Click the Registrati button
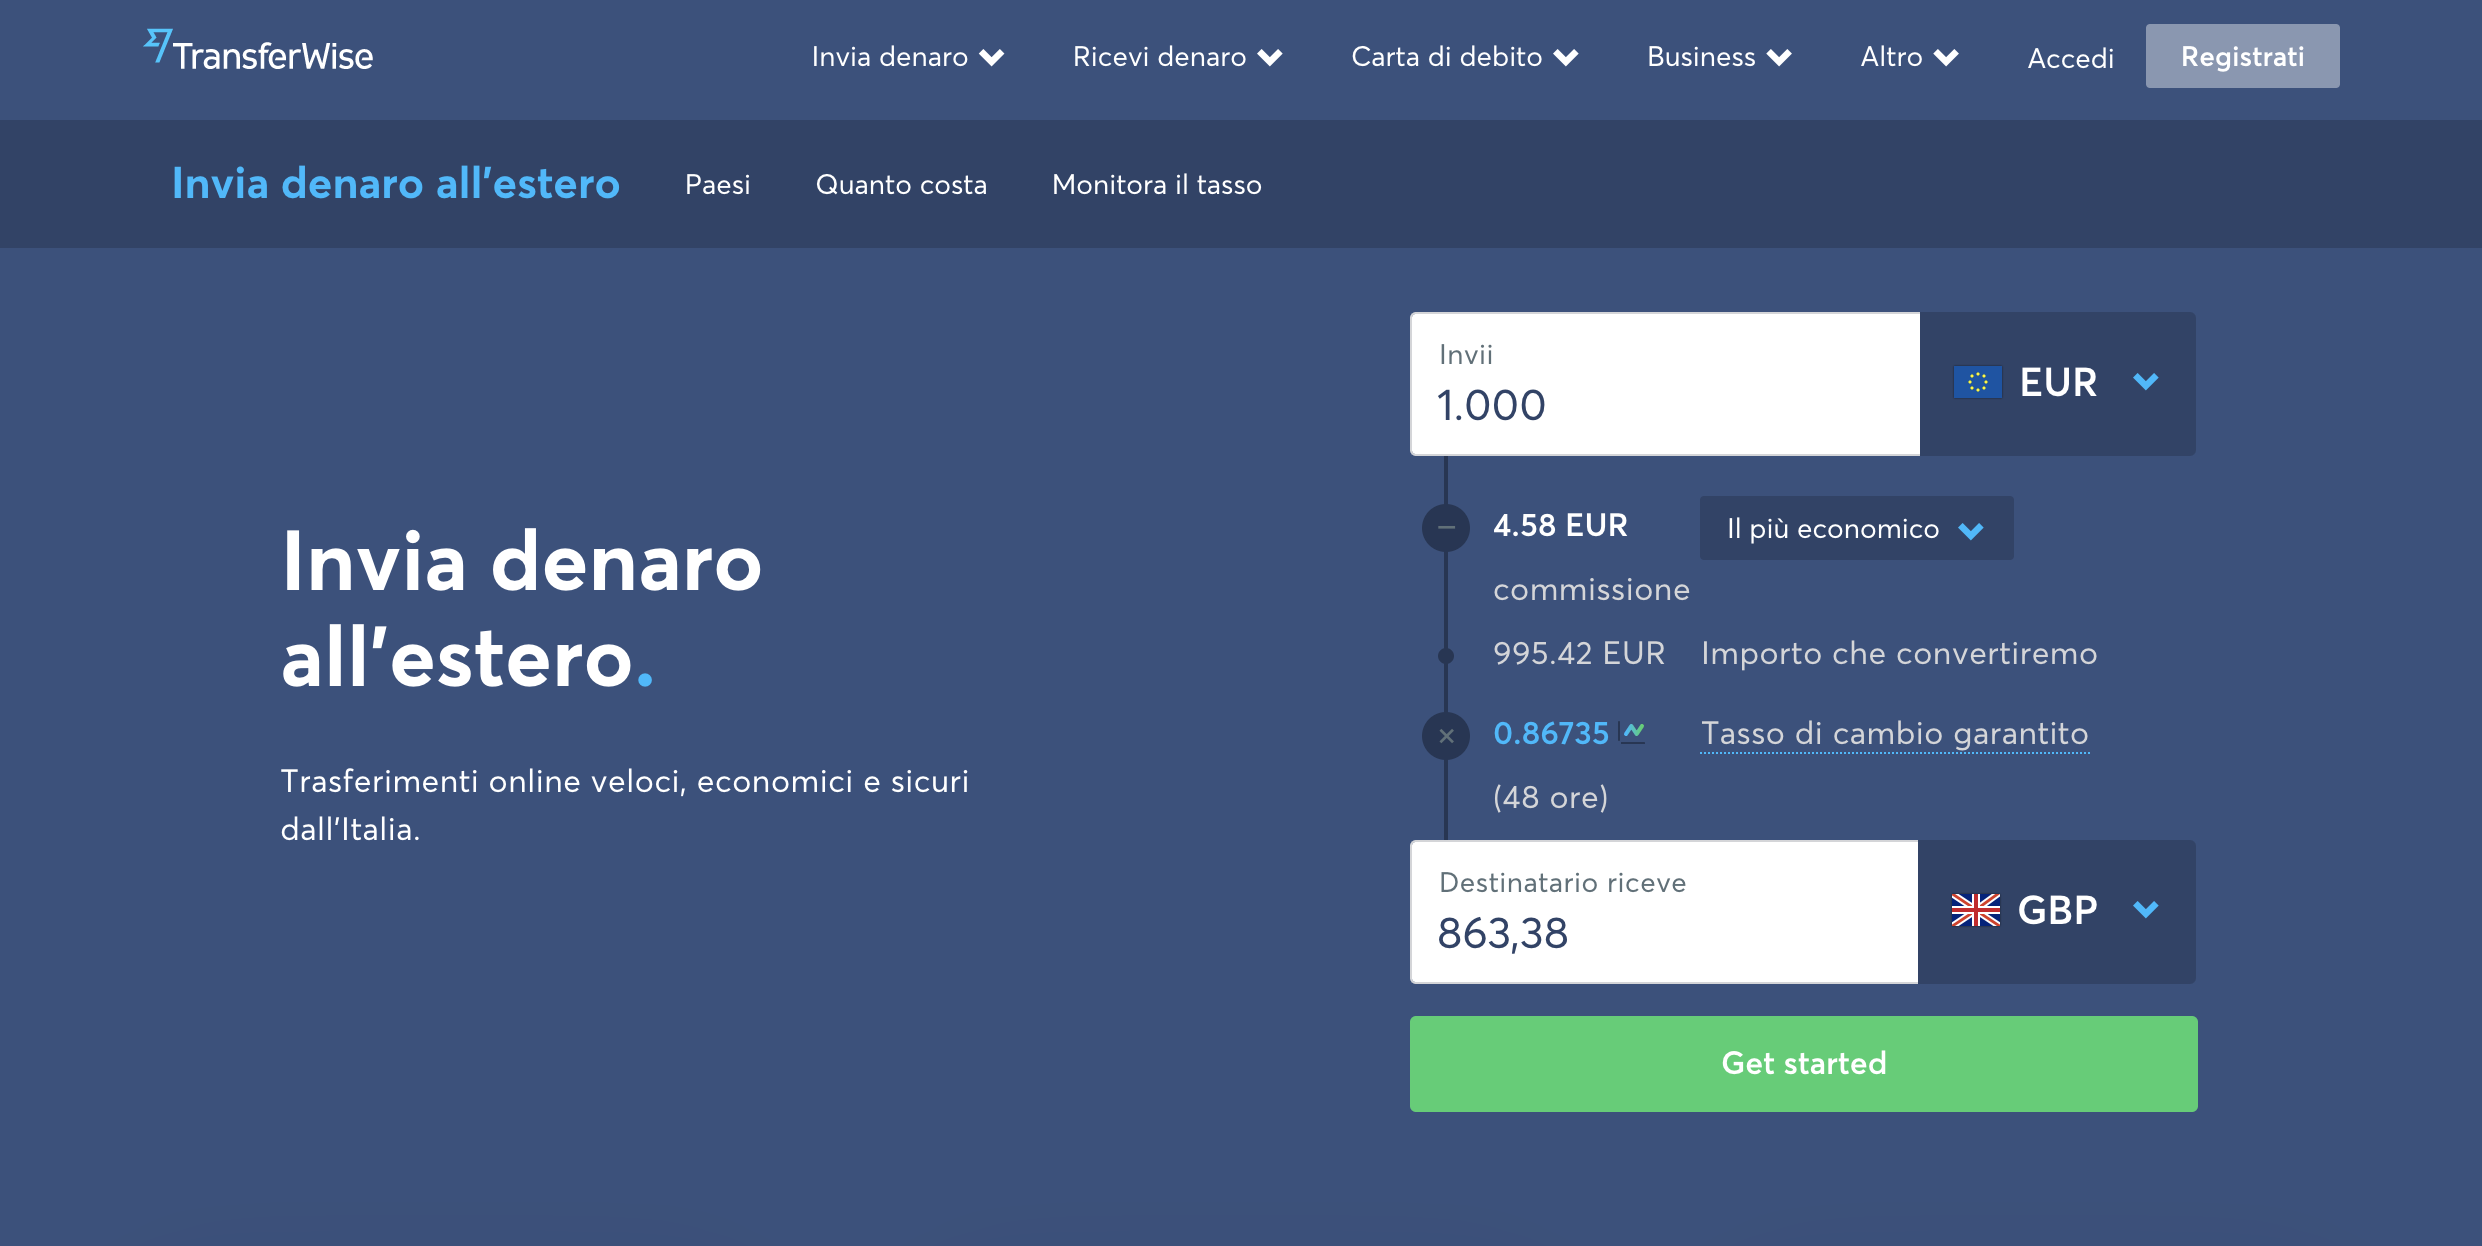 tap(2242, 56)
